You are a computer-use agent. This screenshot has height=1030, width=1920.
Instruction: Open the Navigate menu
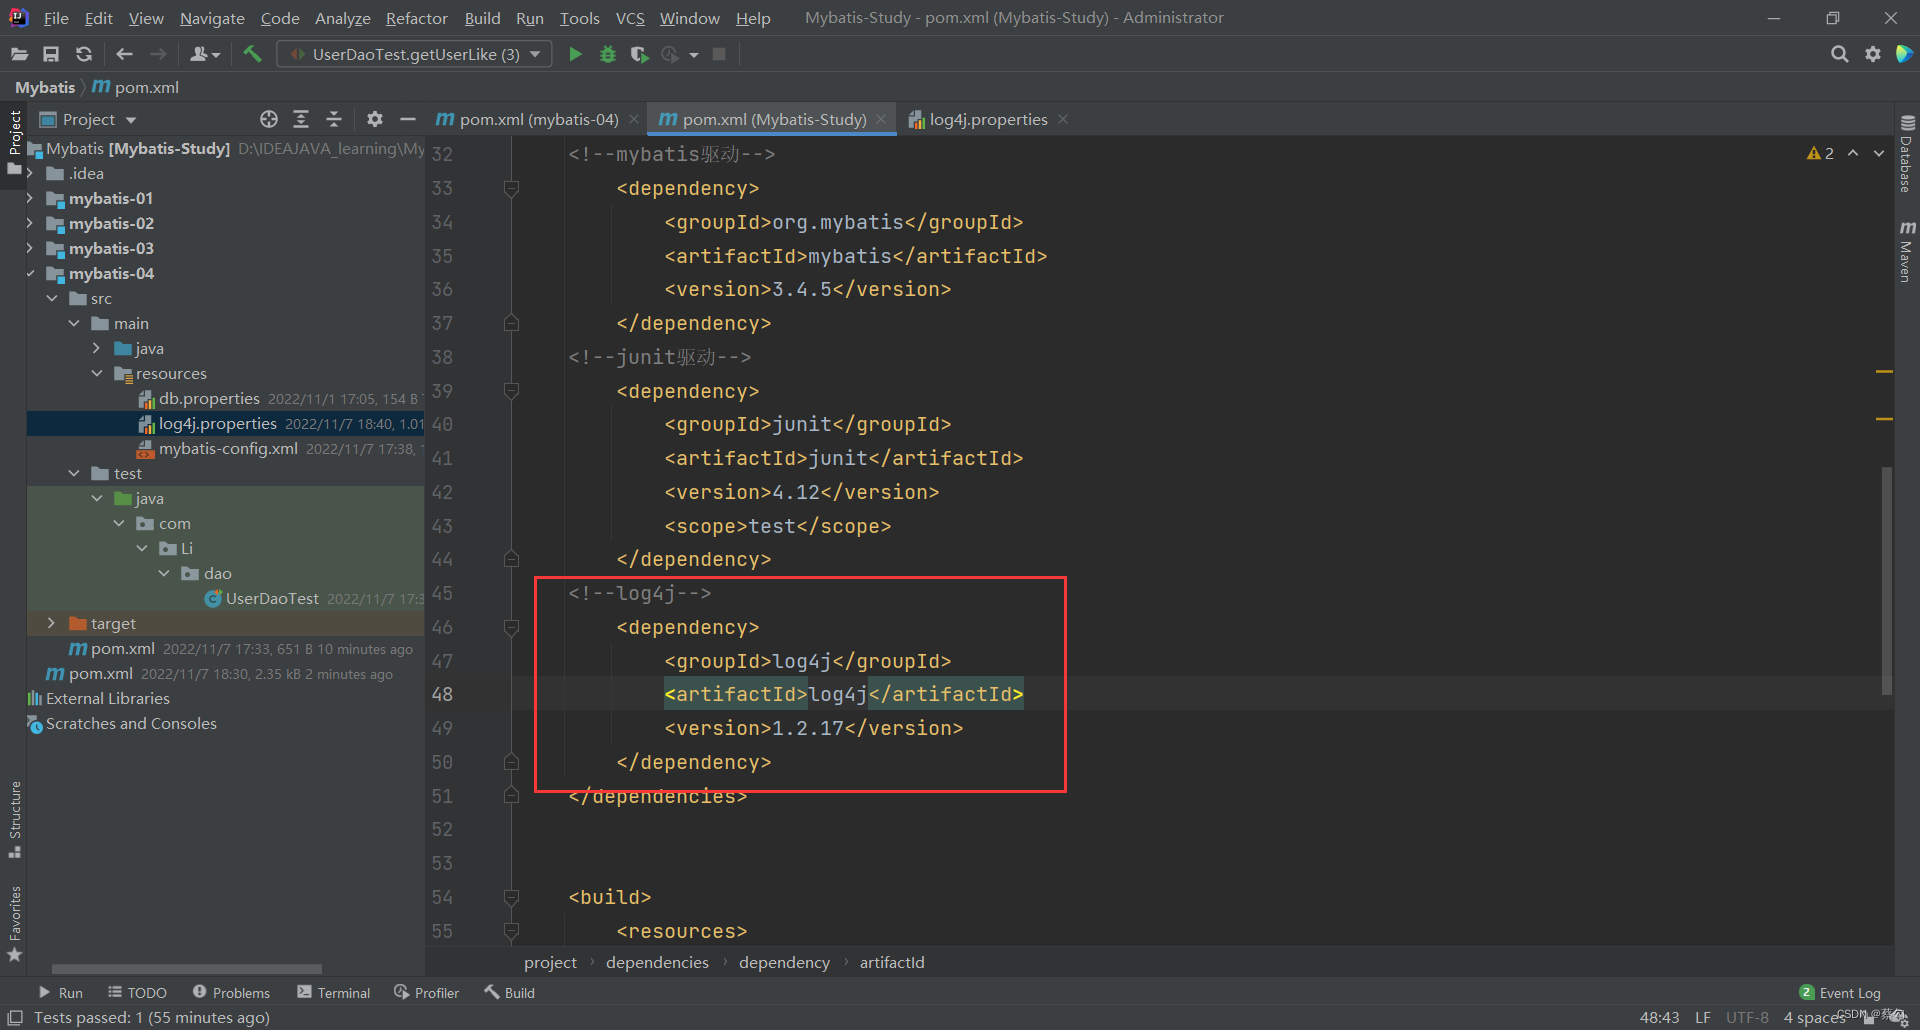coord(212,18)
